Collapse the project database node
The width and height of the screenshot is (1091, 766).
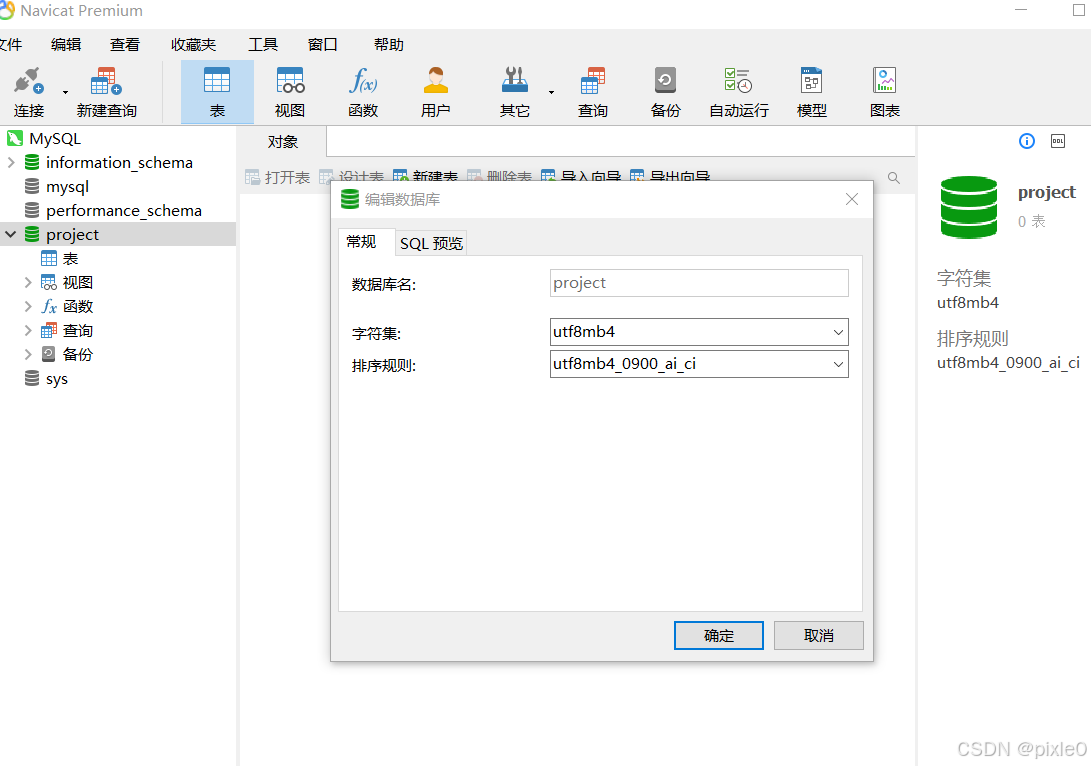point(11,234)
